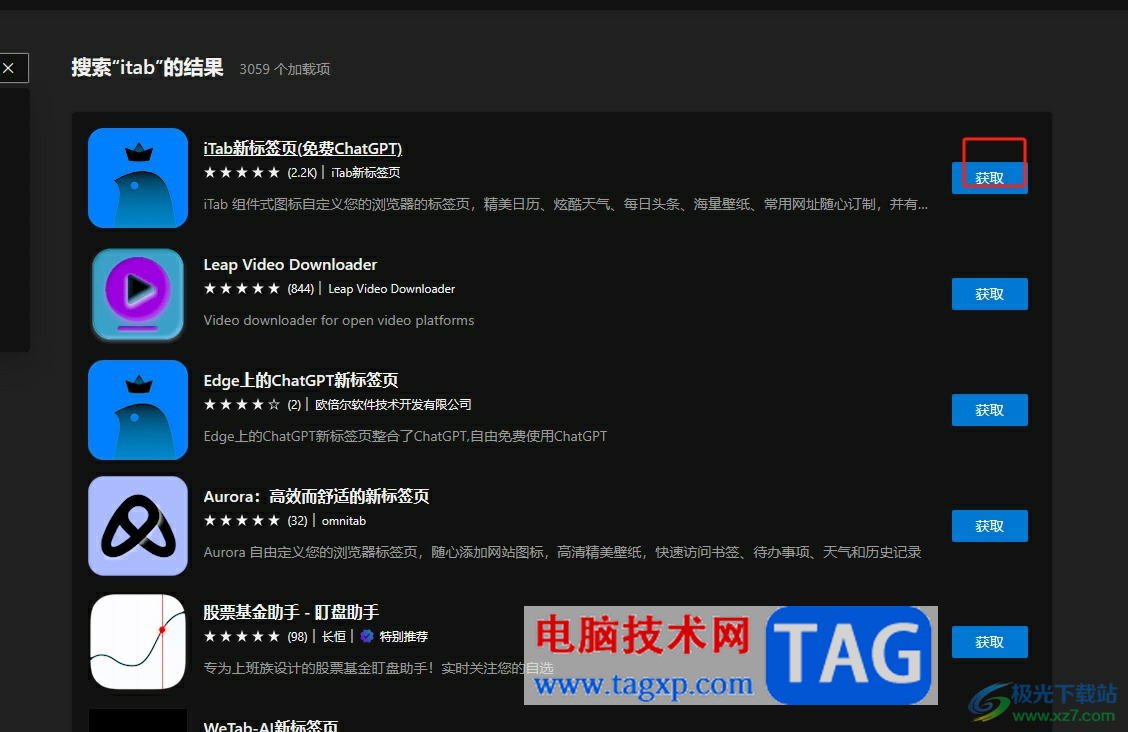Click 获取 for Aurora extension
The width and height of the screenshot is (1128, 732).
click(989, 526)
